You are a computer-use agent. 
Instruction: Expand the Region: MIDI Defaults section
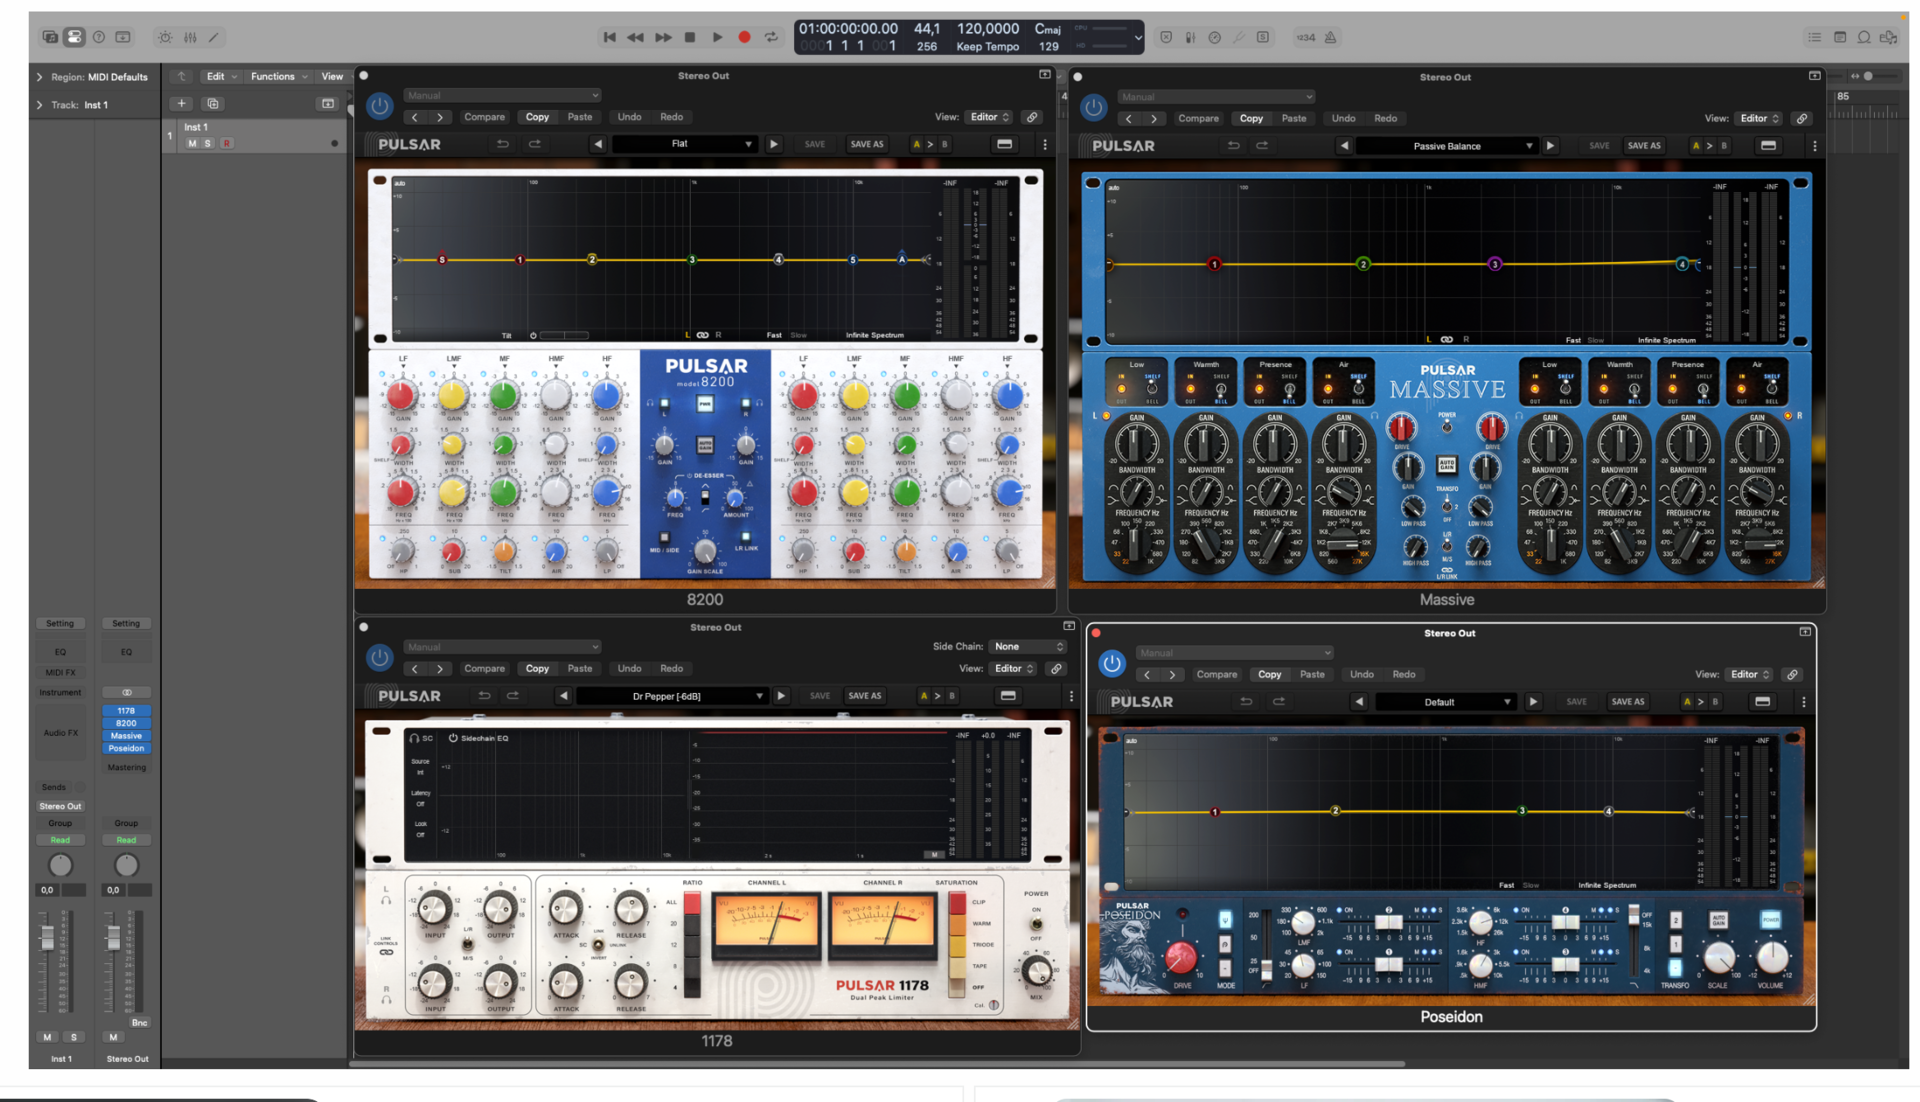pos(39,77)
